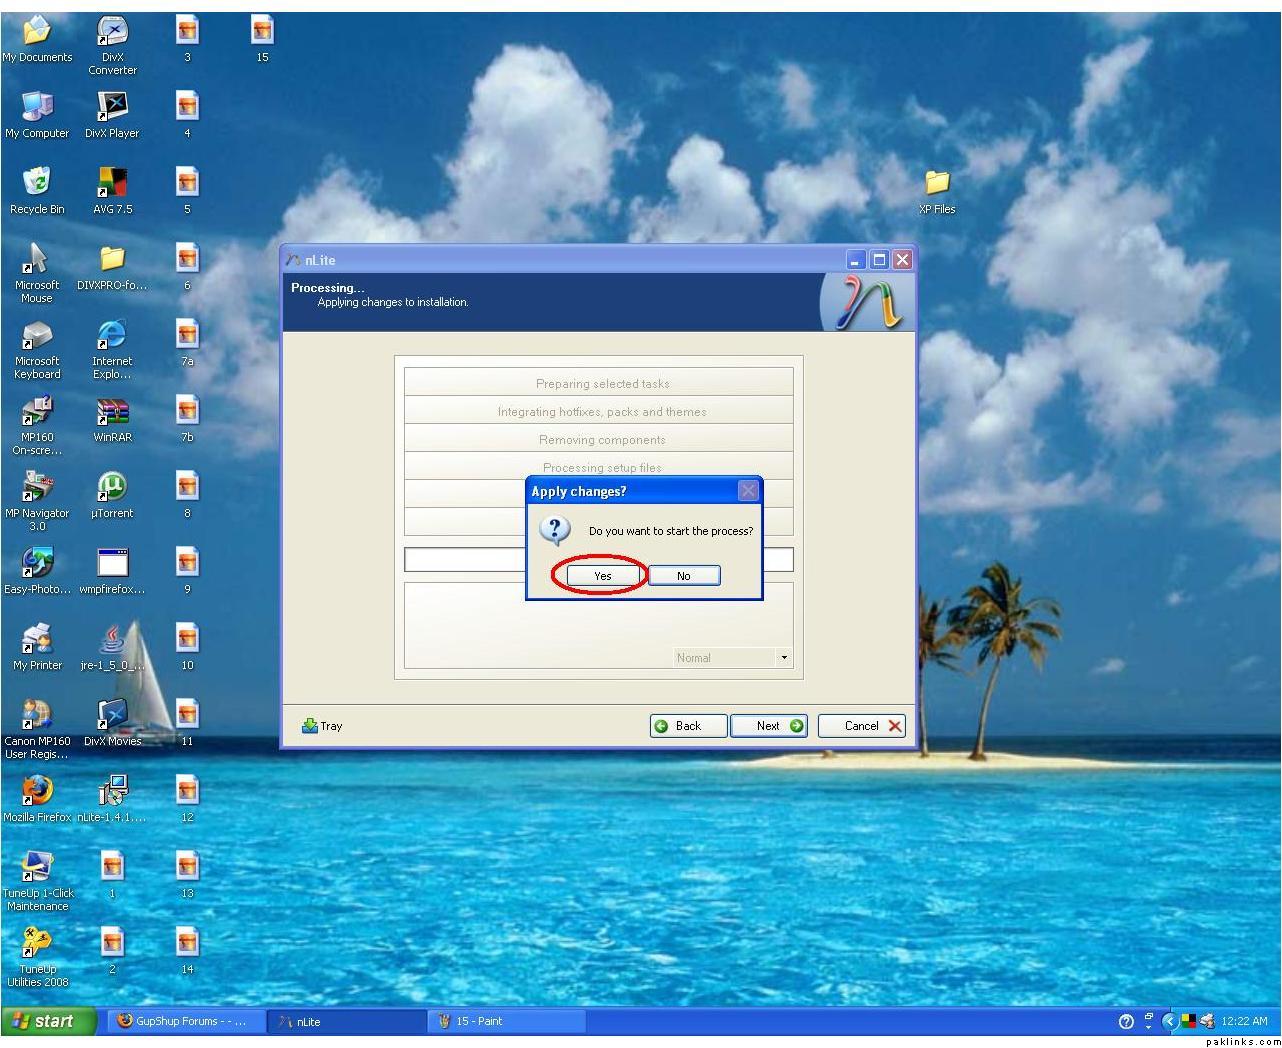Open Mozilla Firefox desktop shortcut
The width and height of the screenshot is (1282, 1048).
click(x=37, y=791)
